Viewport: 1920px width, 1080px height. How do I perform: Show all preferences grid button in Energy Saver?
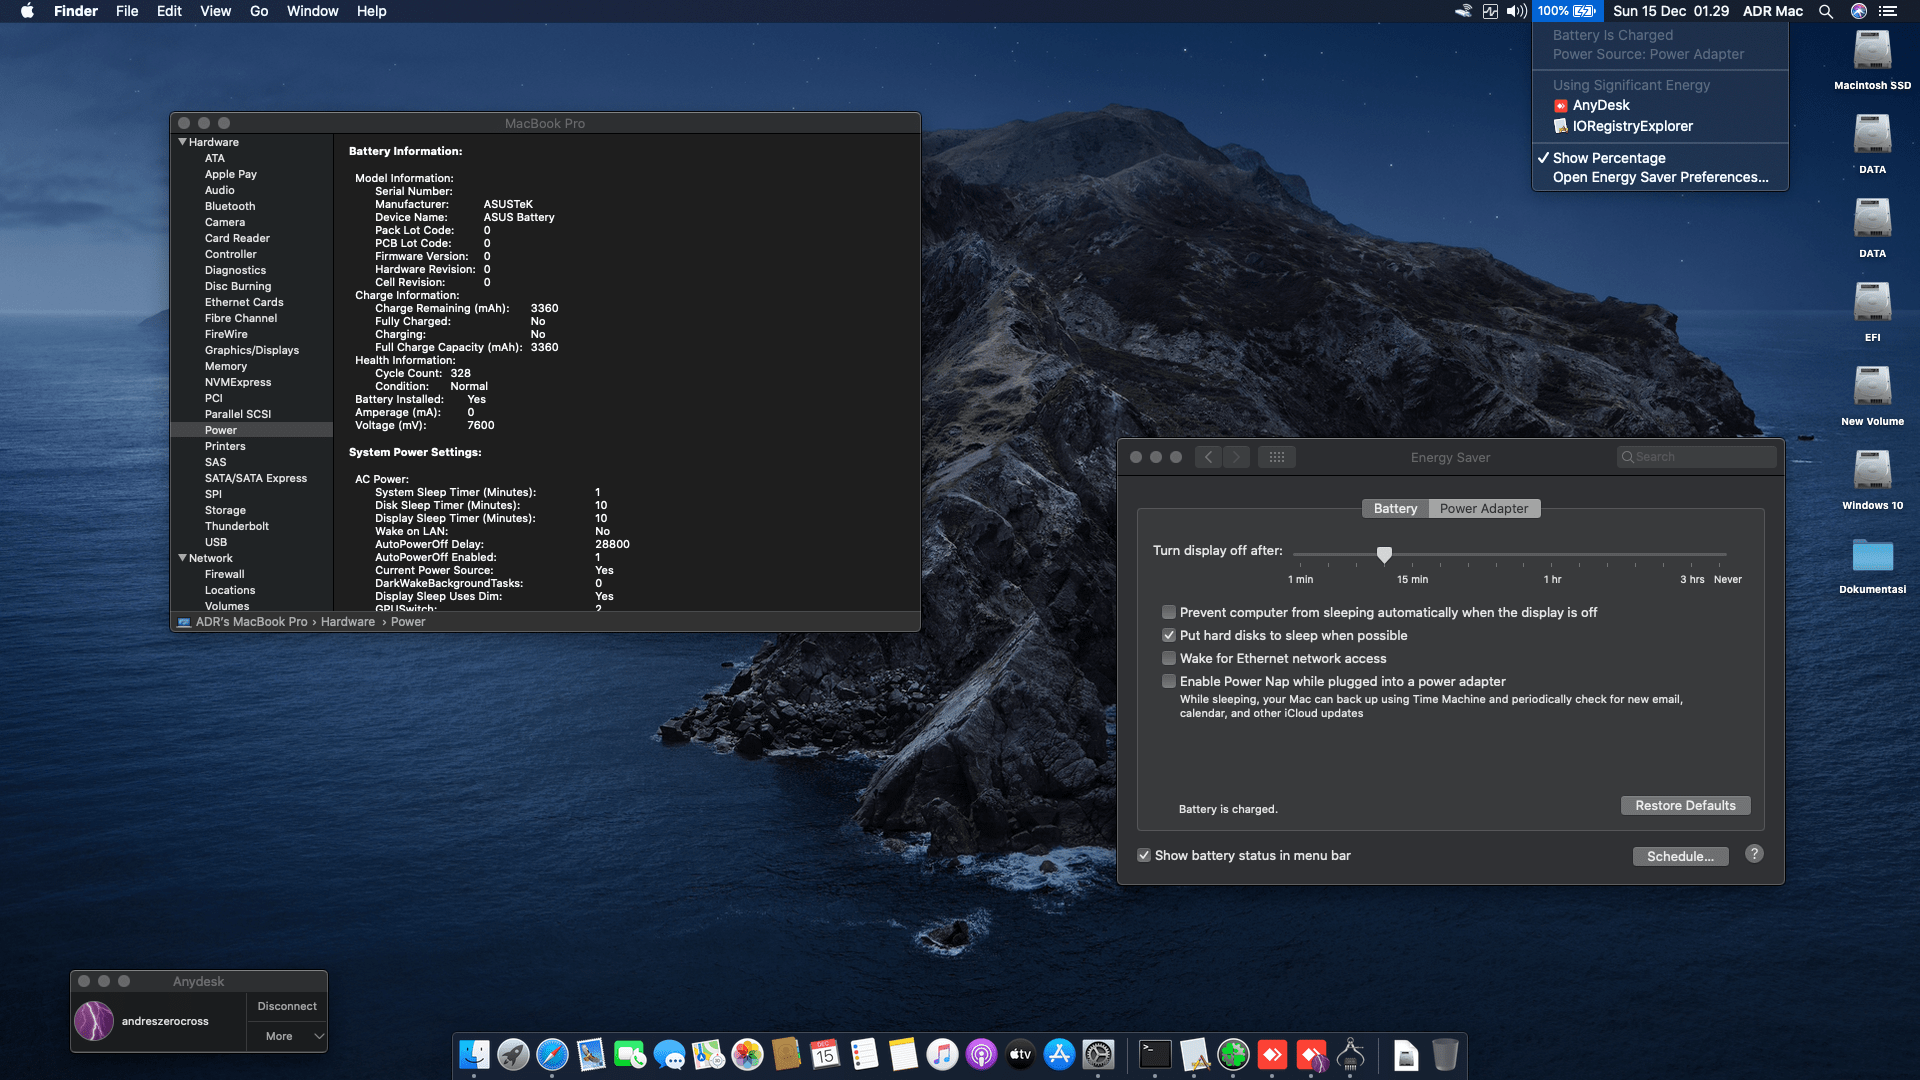point(1277,457)
